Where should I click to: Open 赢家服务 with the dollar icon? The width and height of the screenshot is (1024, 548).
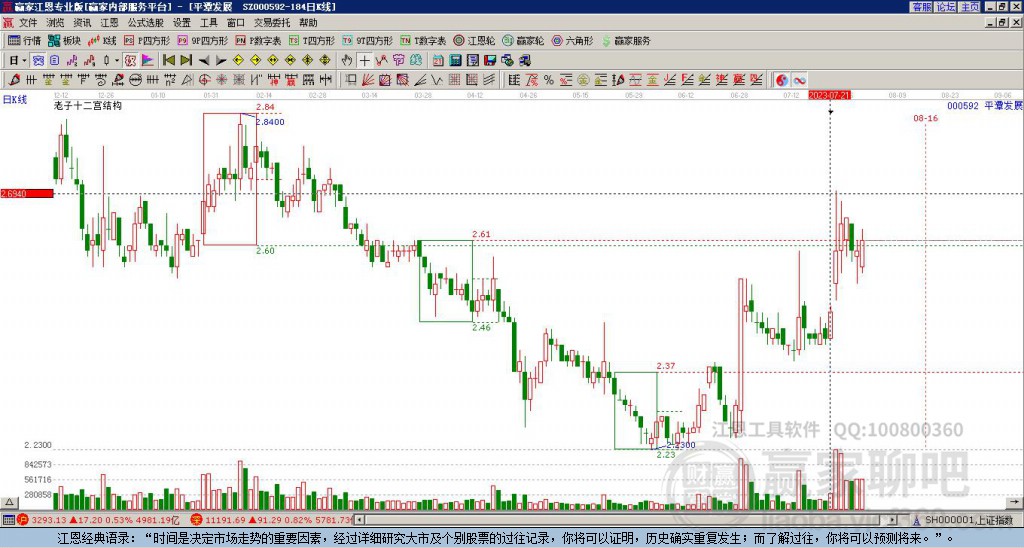tap(626, 40)
